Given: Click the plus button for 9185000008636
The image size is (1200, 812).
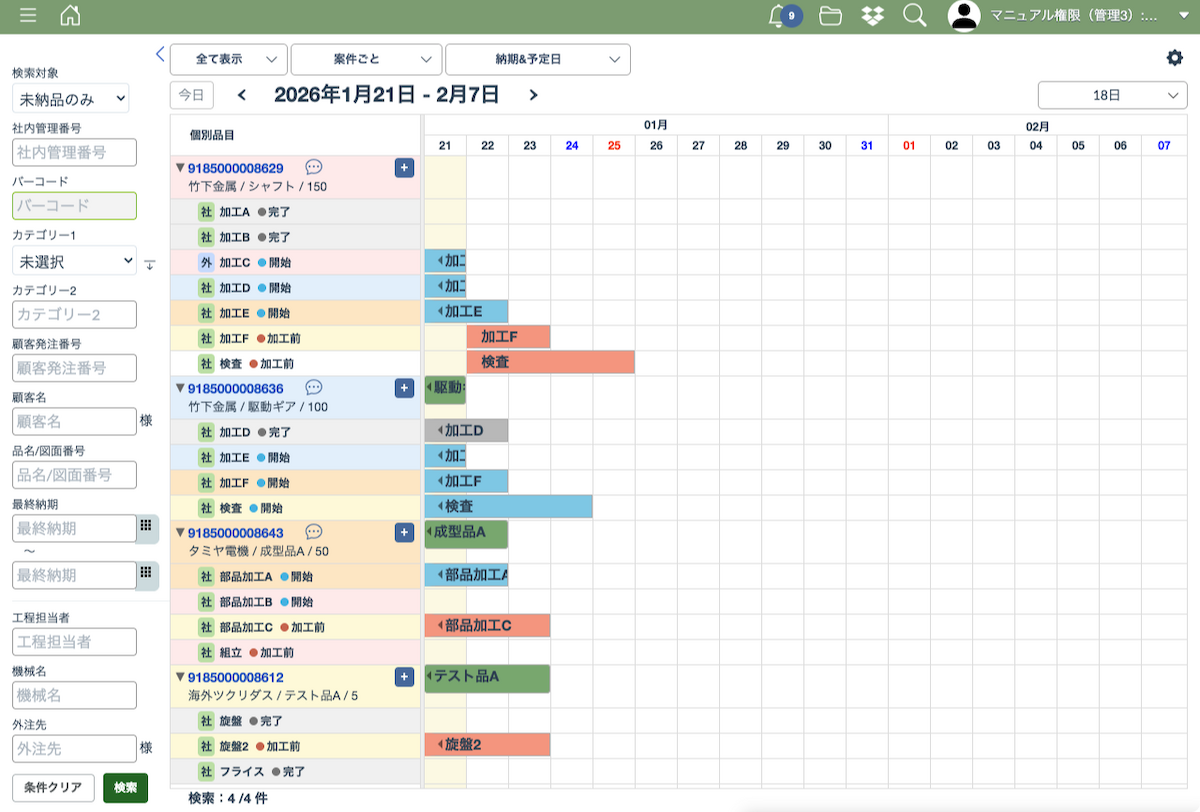Looking at the screenshot, I should coord(404,388).
